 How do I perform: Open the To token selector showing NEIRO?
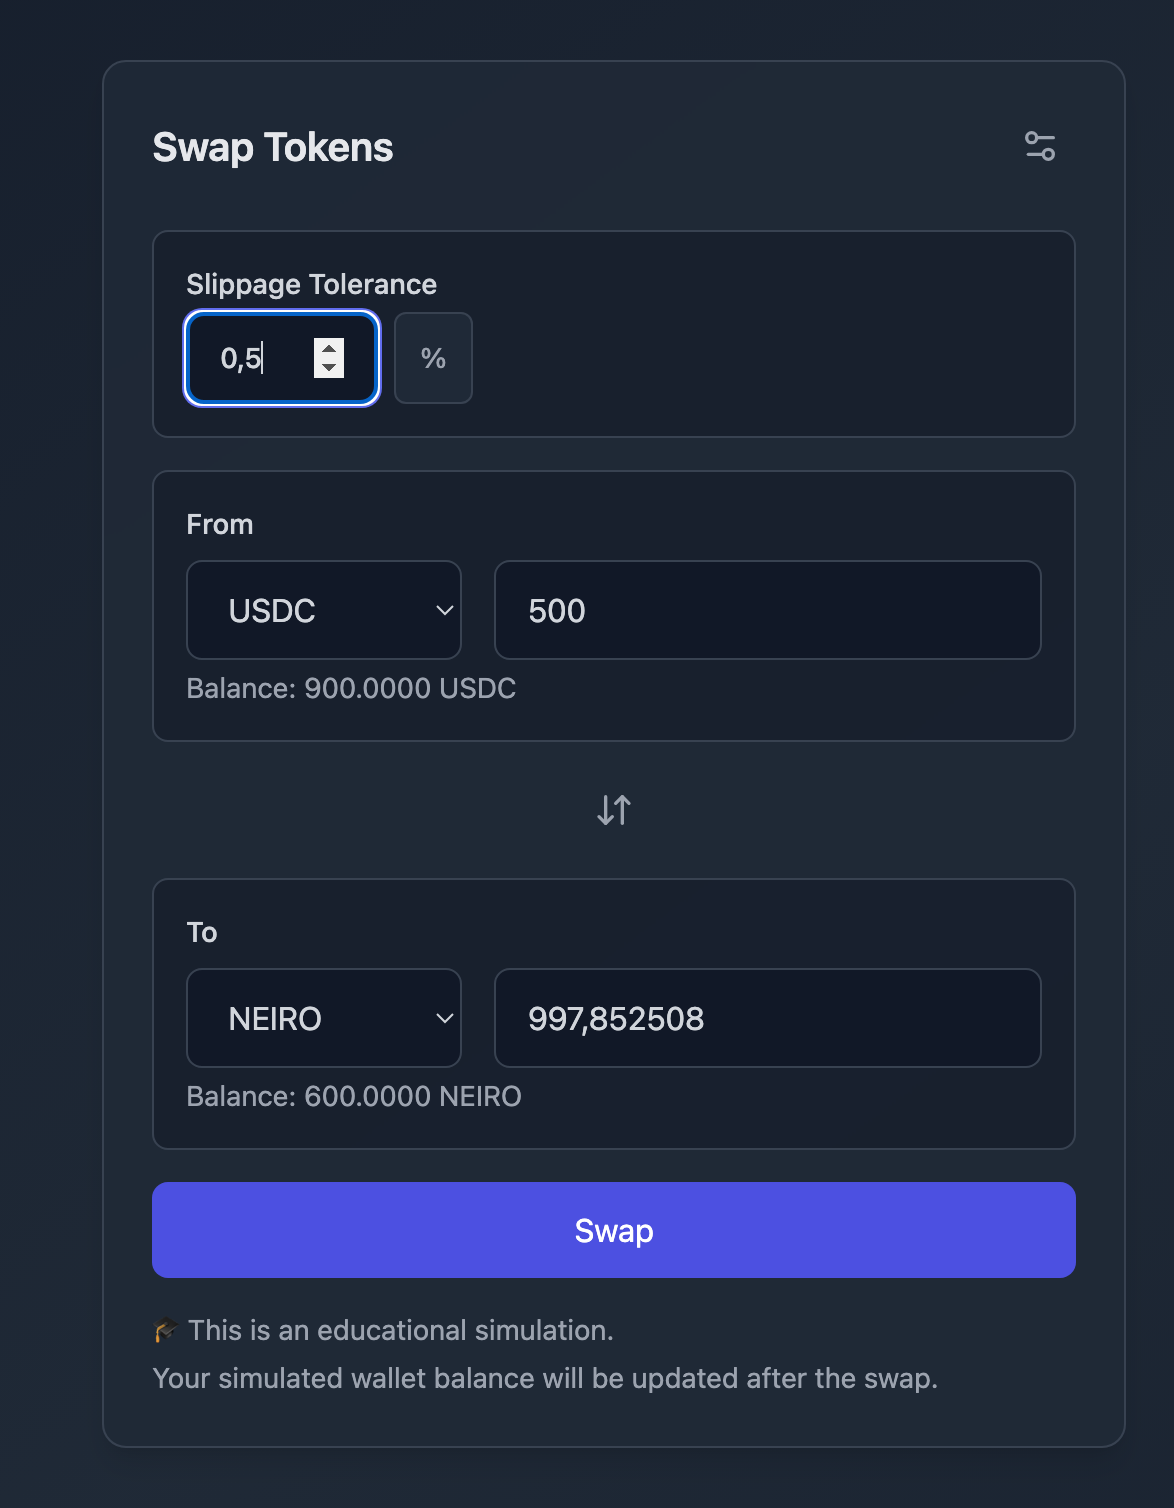click(x=322, y=1019)
